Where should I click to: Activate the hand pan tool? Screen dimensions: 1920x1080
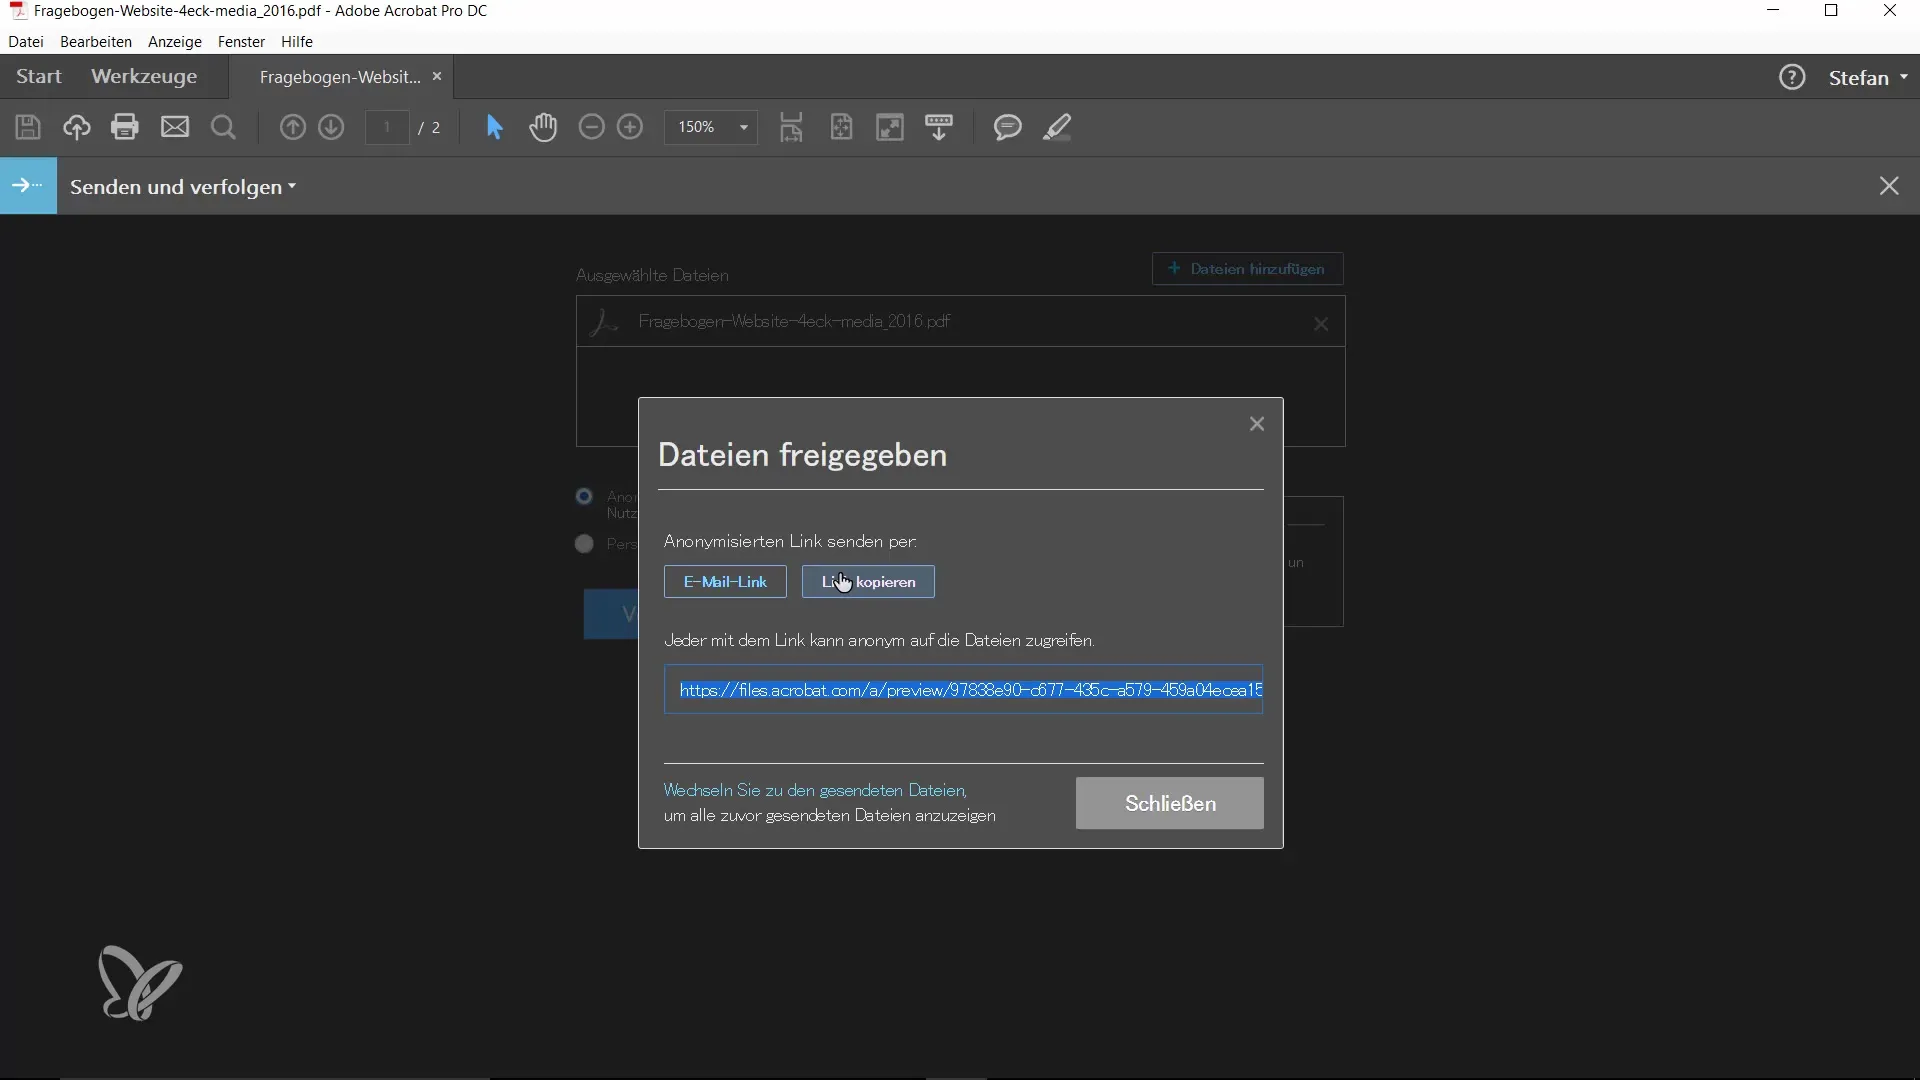(543, 127)
